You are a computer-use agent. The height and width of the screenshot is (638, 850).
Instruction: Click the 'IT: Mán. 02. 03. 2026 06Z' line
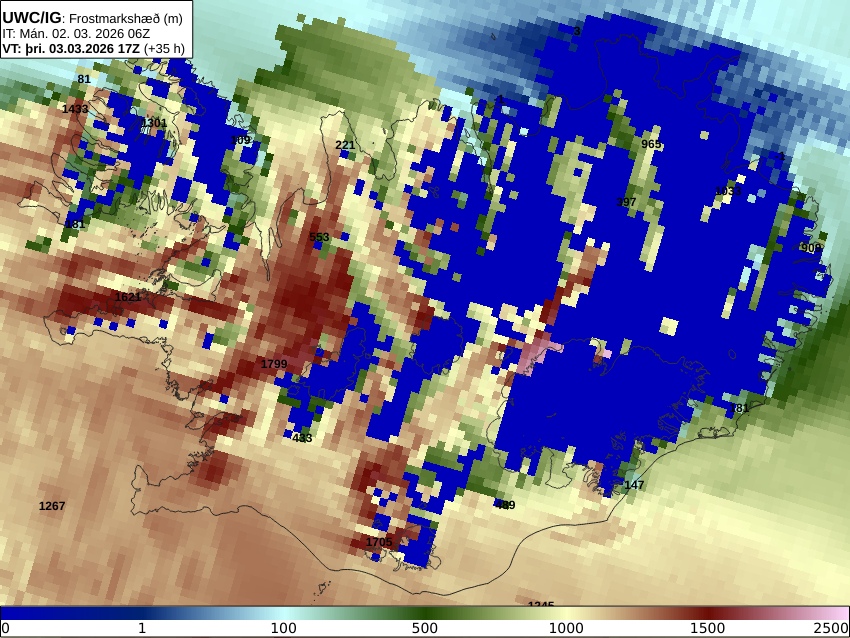pyautogui.click(x=76, y=34)
